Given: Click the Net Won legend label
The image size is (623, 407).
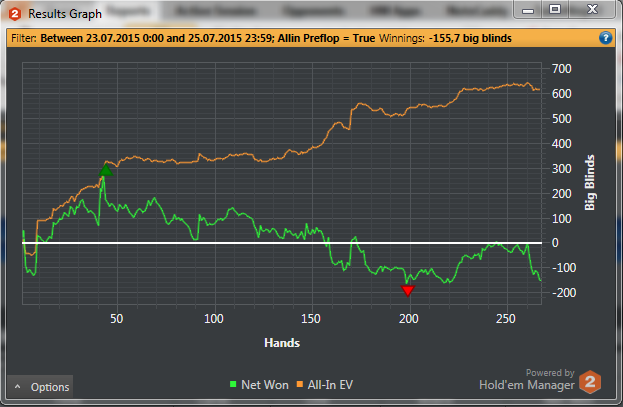Looking at the screenshot, I should [x=265, y=385].
